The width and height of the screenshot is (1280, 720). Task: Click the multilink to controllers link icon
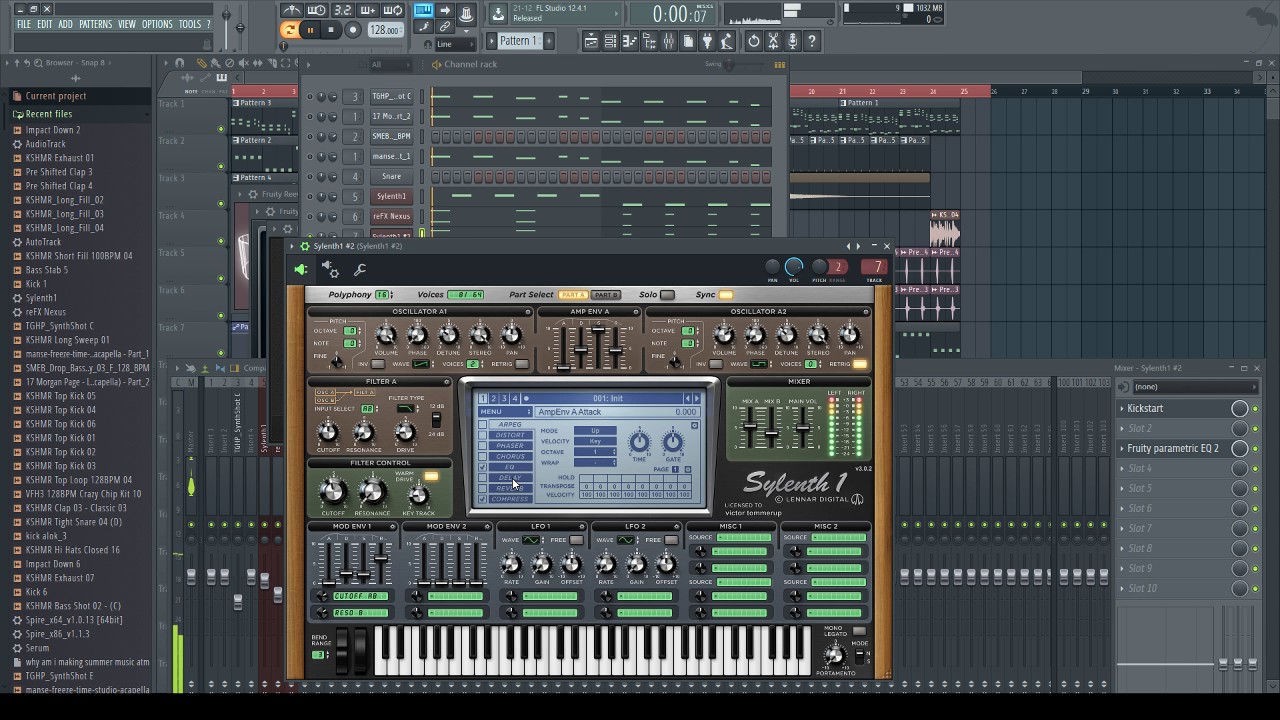445,27
